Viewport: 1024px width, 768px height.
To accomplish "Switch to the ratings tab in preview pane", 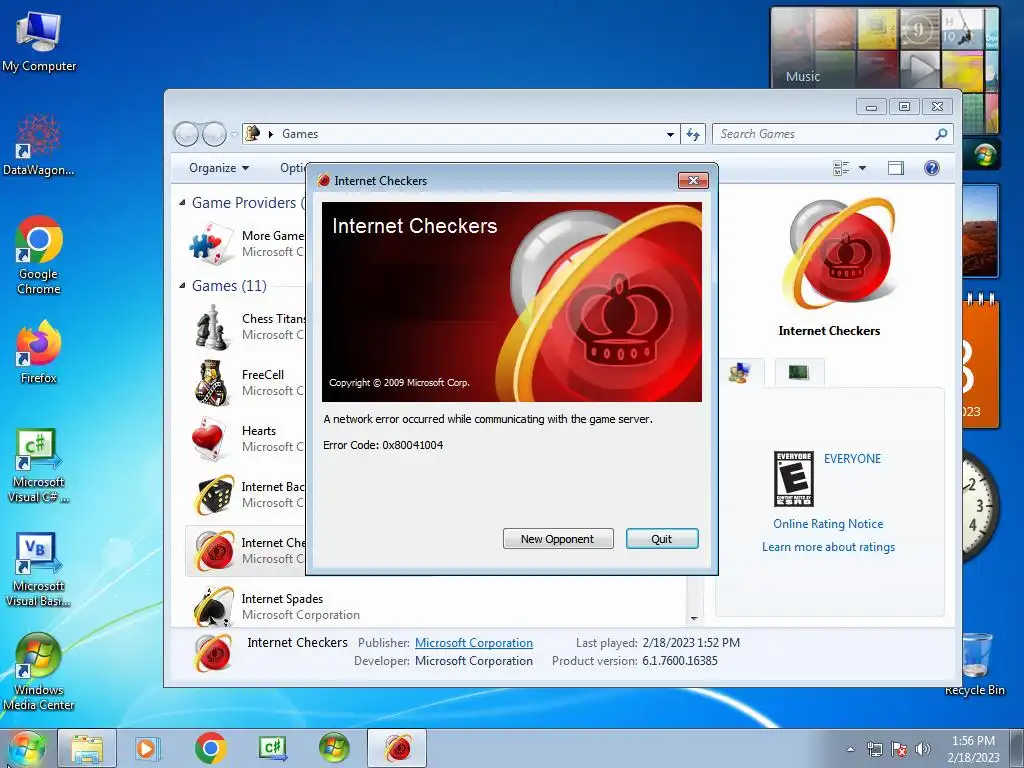I will pyautogui.click(x=740, y=372).
